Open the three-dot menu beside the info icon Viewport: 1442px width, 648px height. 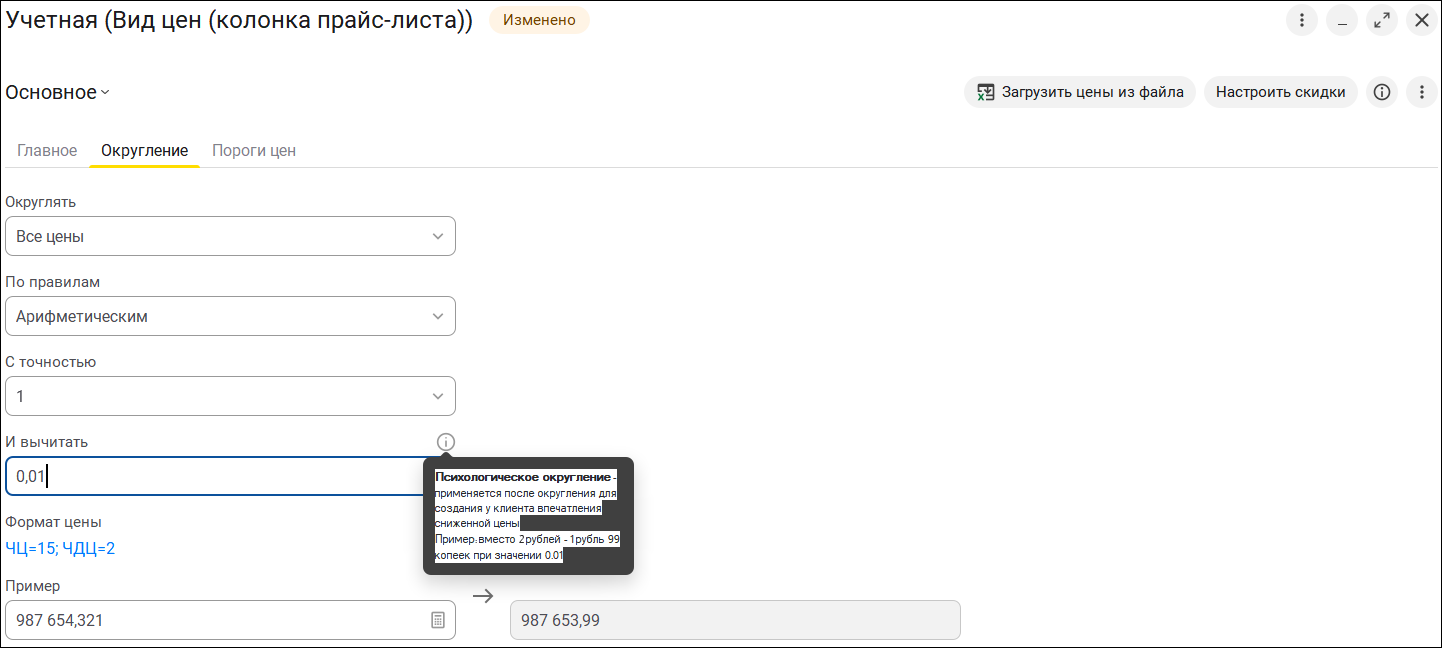coord(1422,92)
